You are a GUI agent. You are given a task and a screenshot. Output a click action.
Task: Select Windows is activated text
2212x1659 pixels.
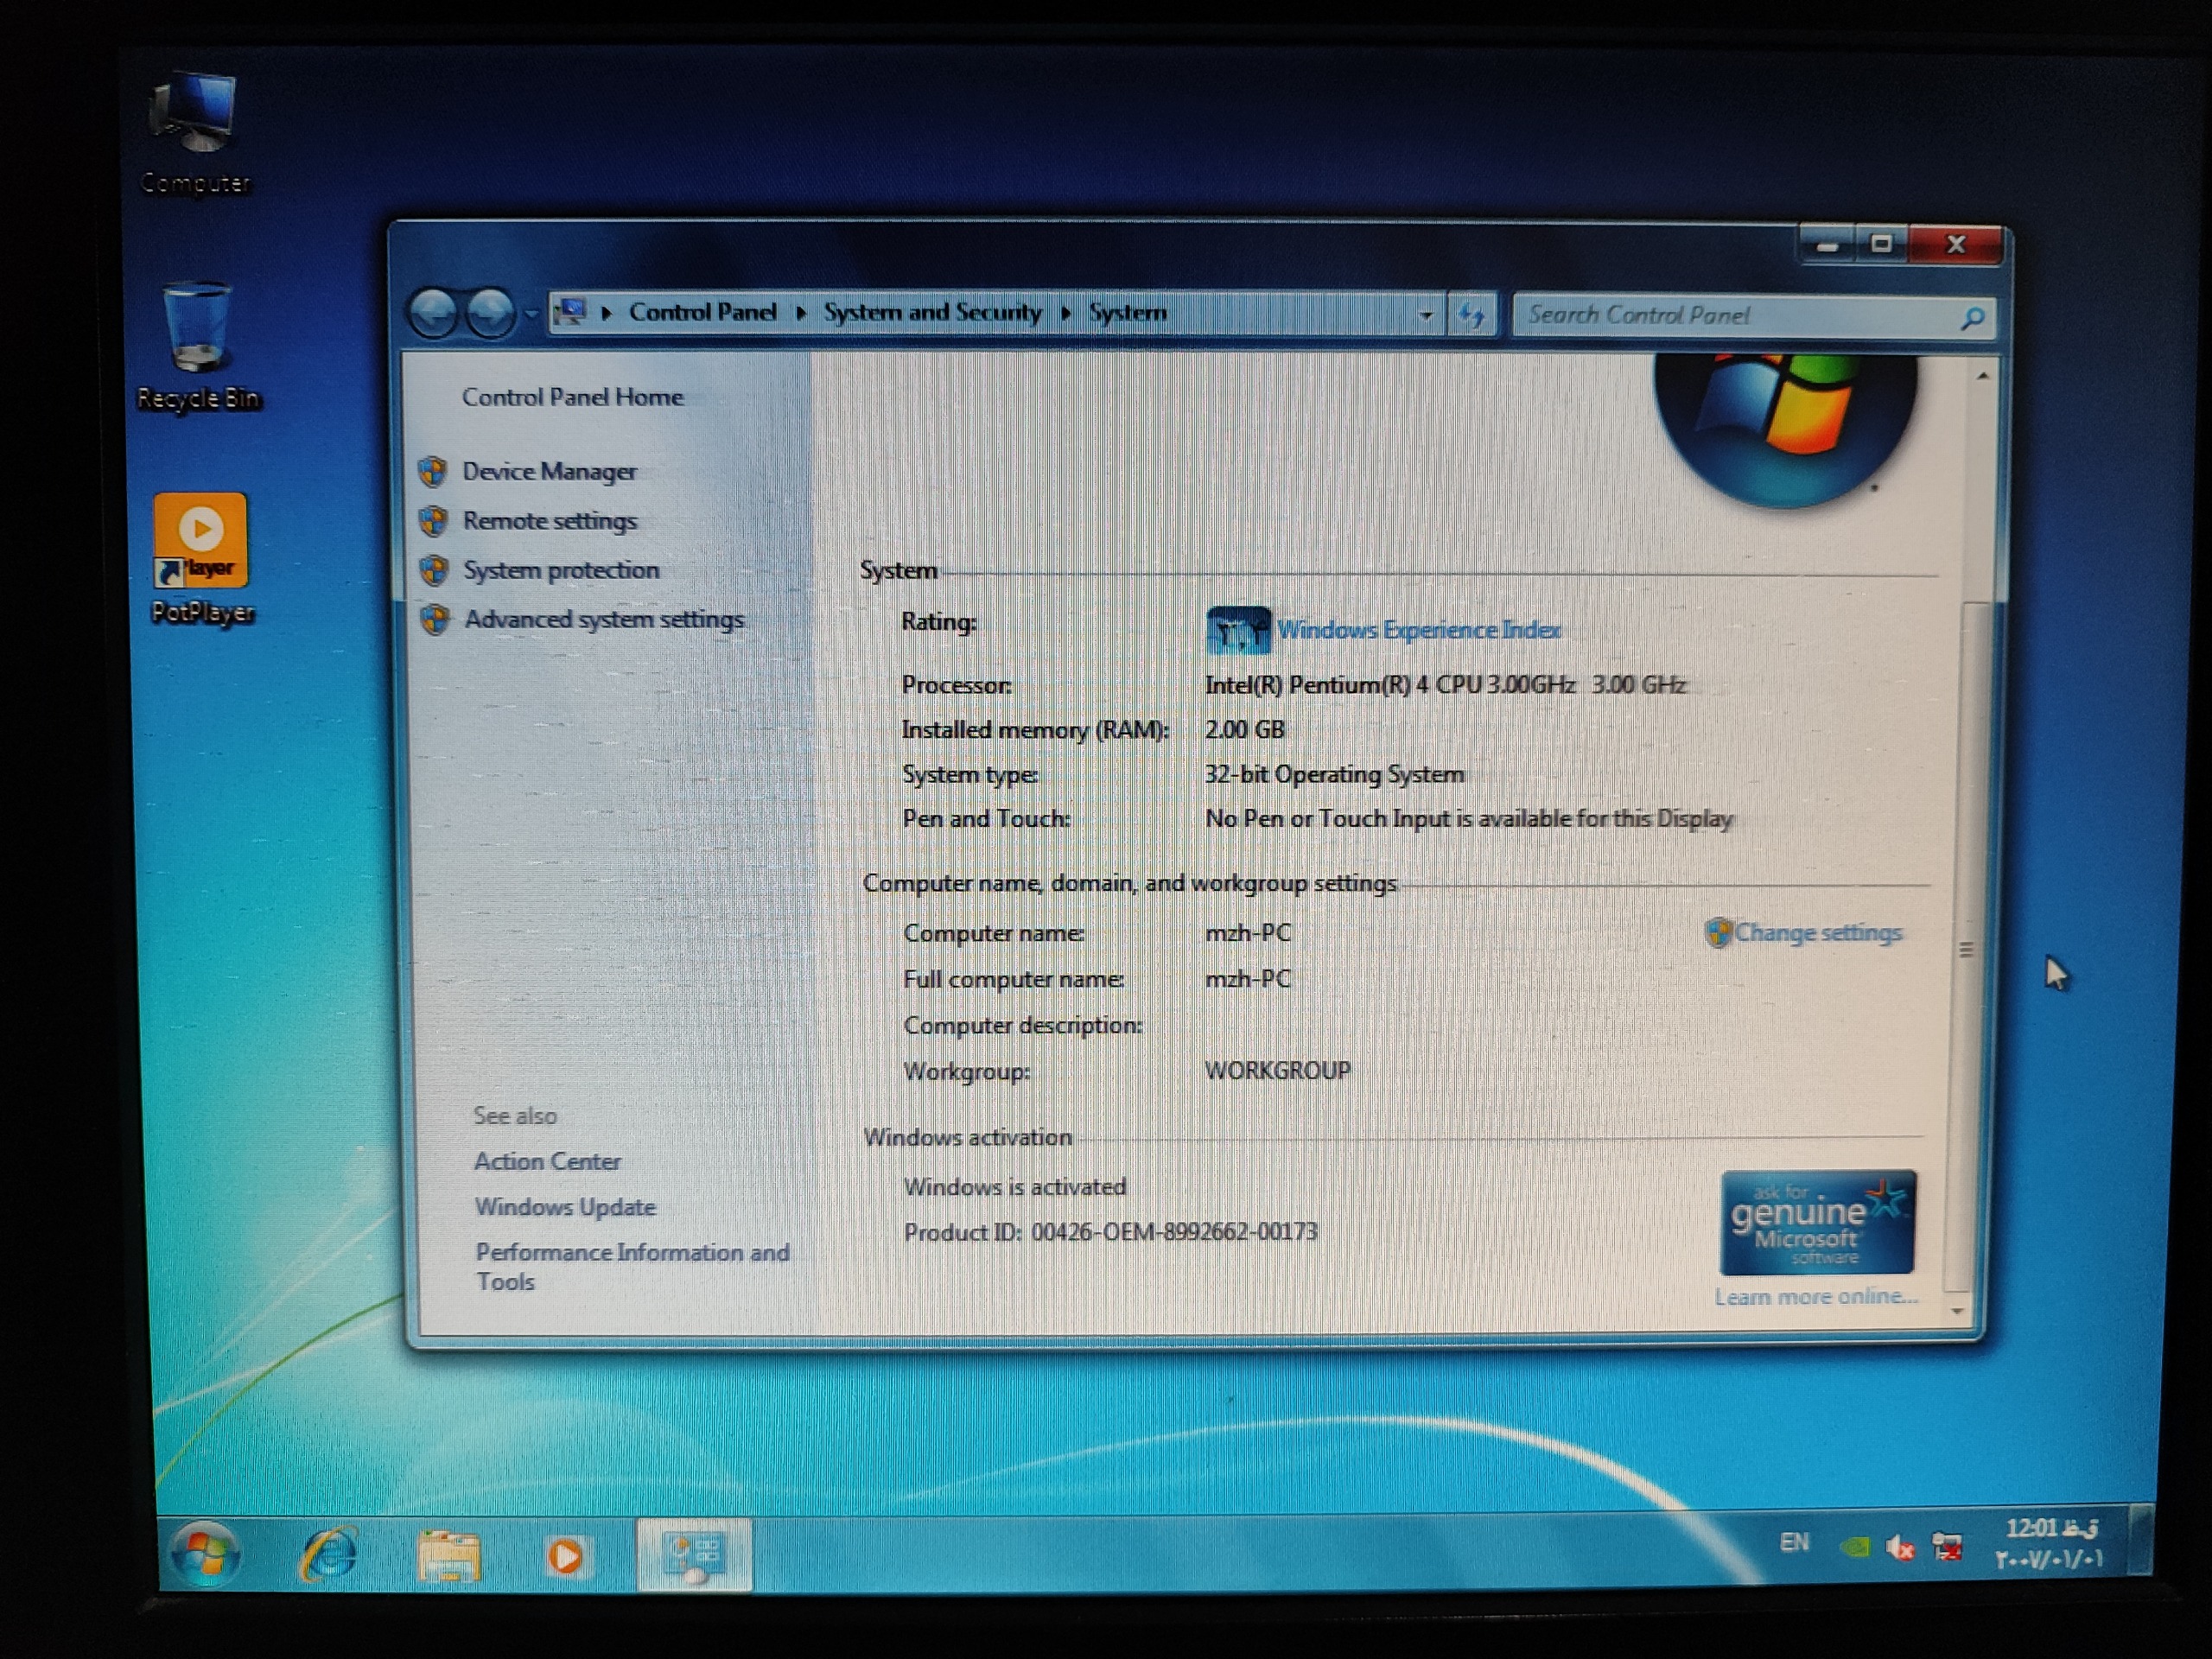pos(1015,1187)
